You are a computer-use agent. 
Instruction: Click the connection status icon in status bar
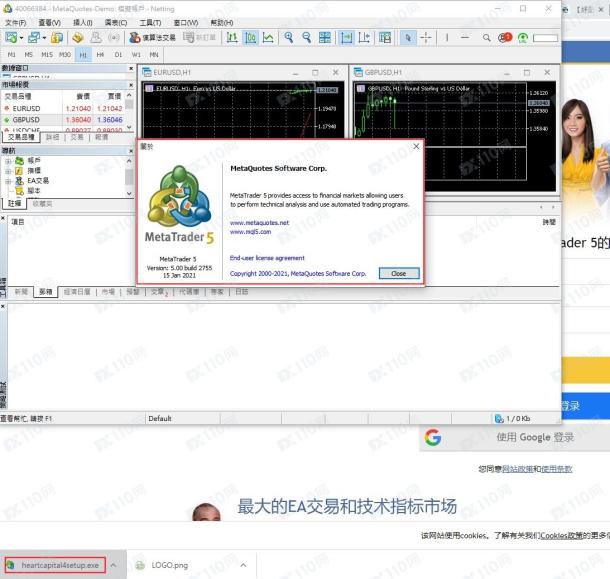tap(499, 419)
